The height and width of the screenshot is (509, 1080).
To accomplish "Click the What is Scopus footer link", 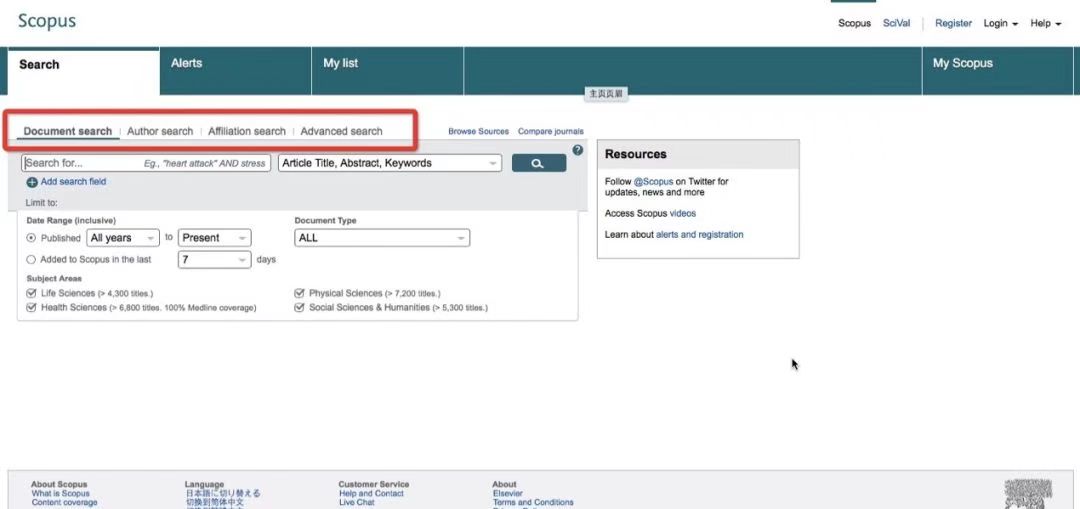I will click(61, 494).
